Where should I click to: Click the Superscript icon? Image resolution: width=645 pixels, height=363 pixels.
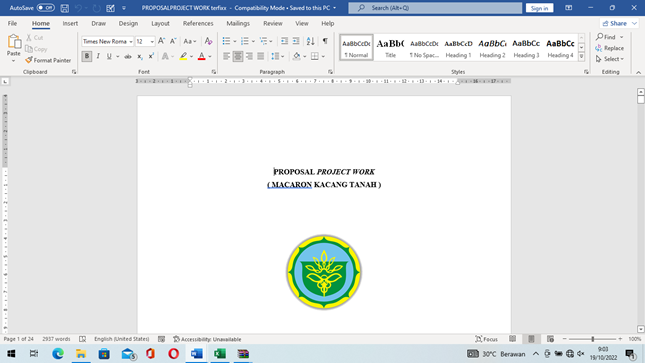click(151, 56)
